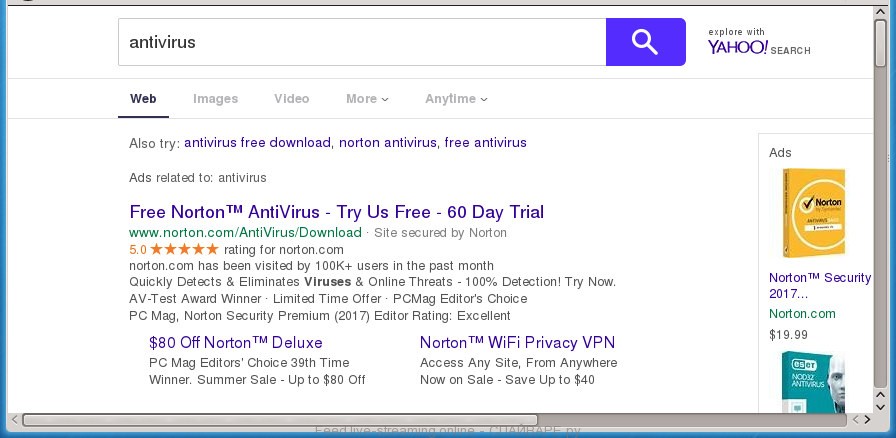896x438 pixels.
Task: Click 'Site secured by Norton' text
Action: click(x=440, y=233)
